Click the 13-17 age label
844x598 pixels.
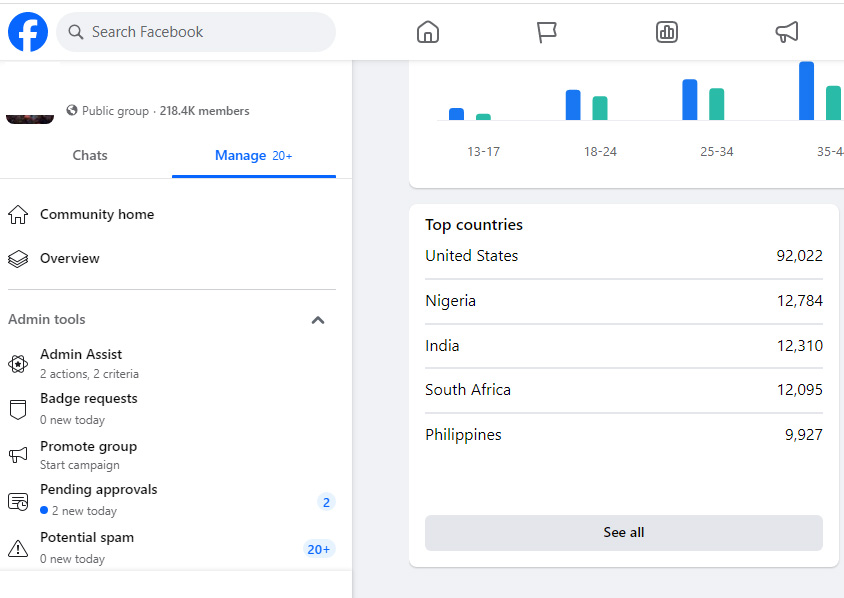(483, 152)
